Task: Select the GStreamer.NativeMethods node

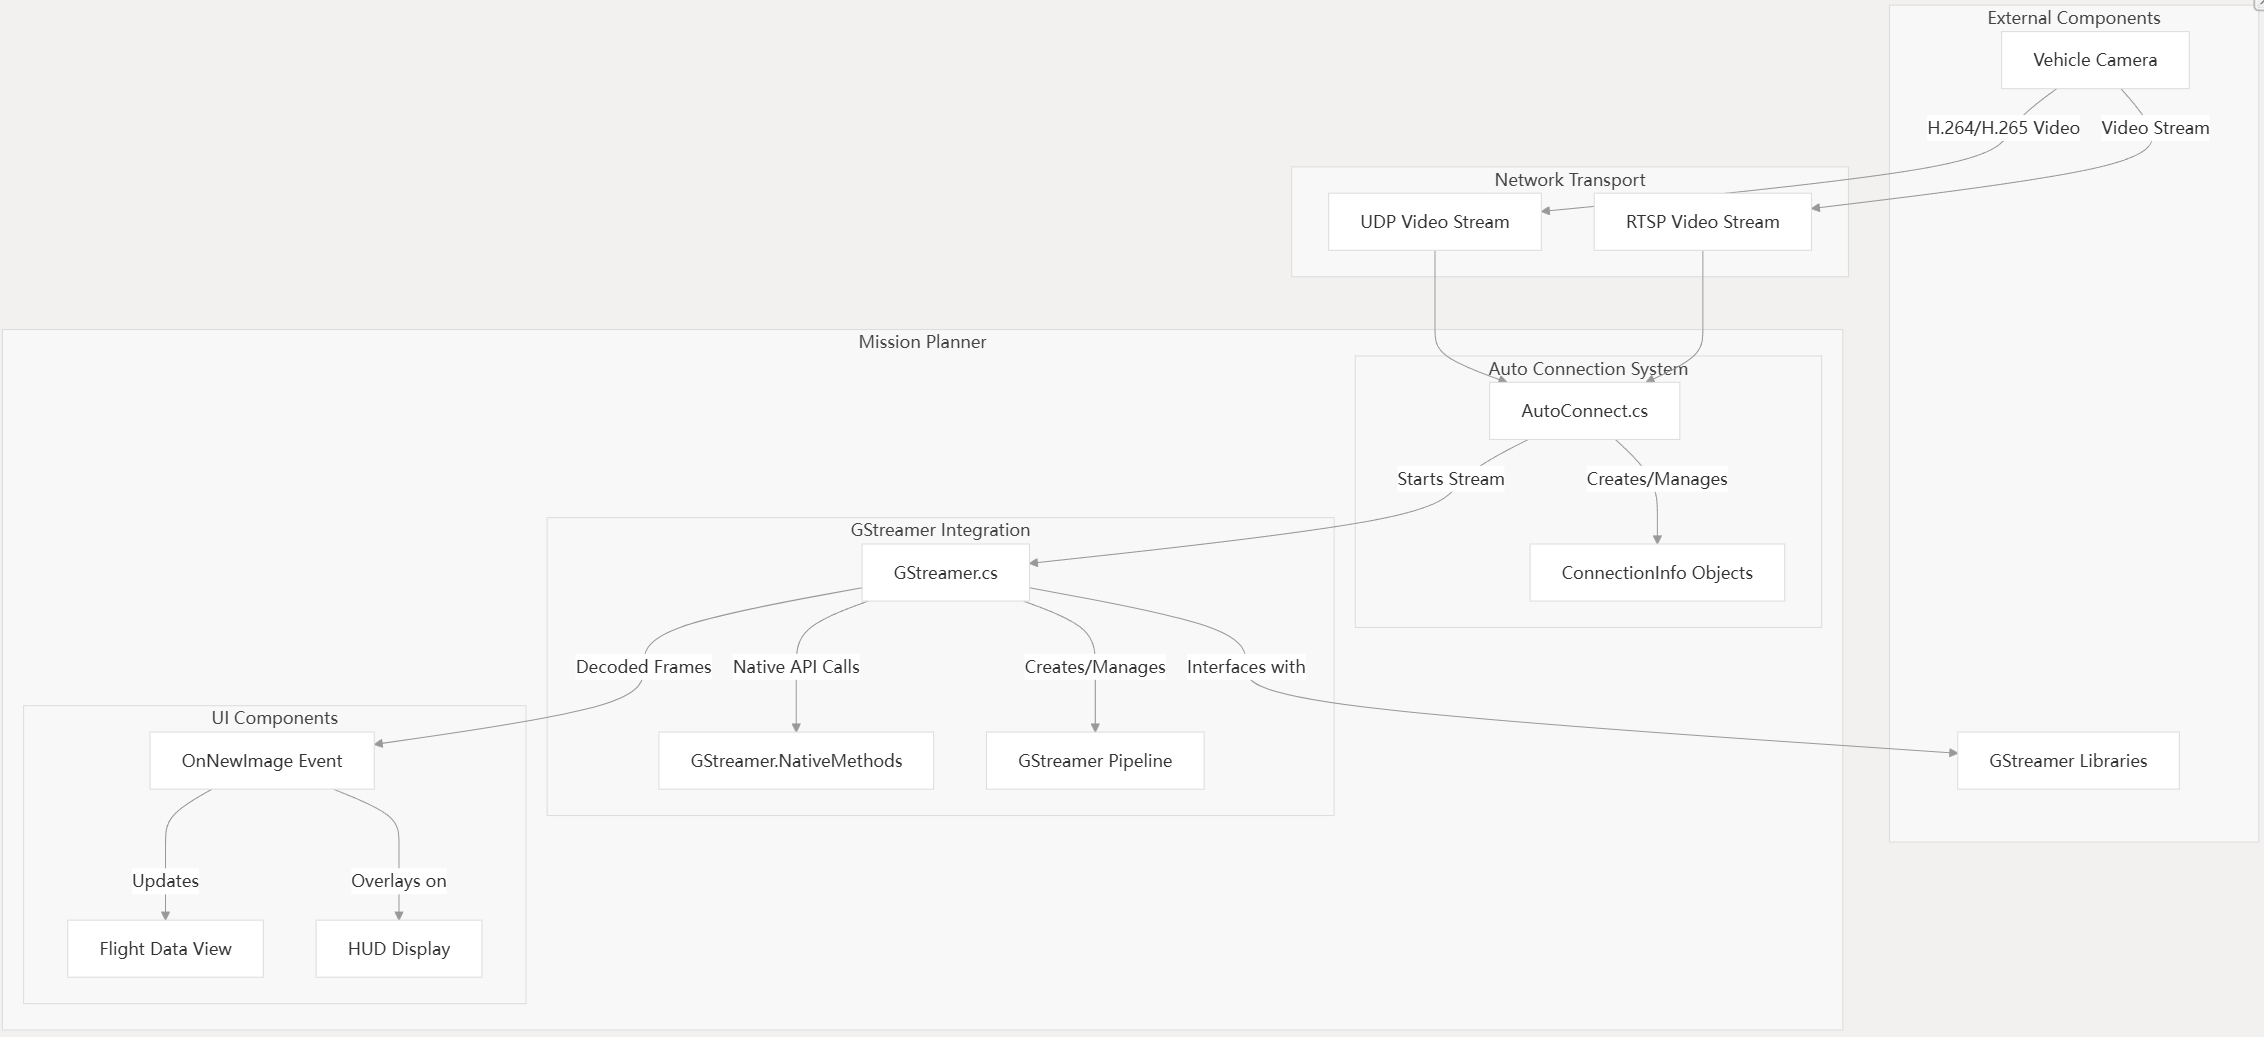Action: [x=796, y=761]
